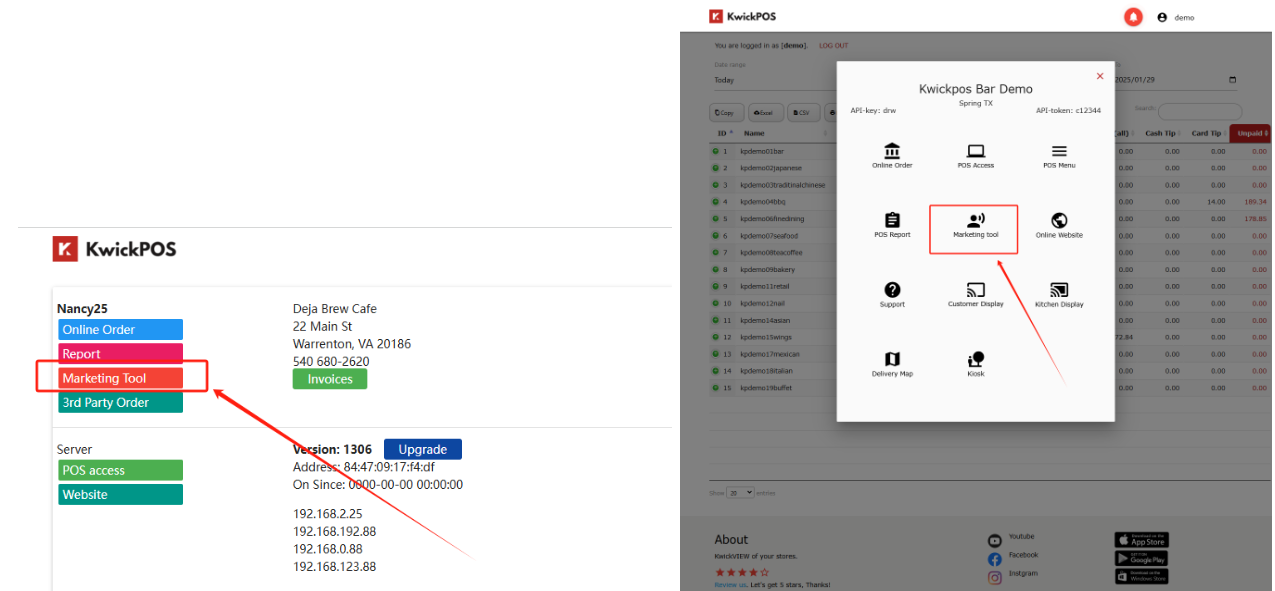Click the blue Upgrade button

[x=423, y=449]
